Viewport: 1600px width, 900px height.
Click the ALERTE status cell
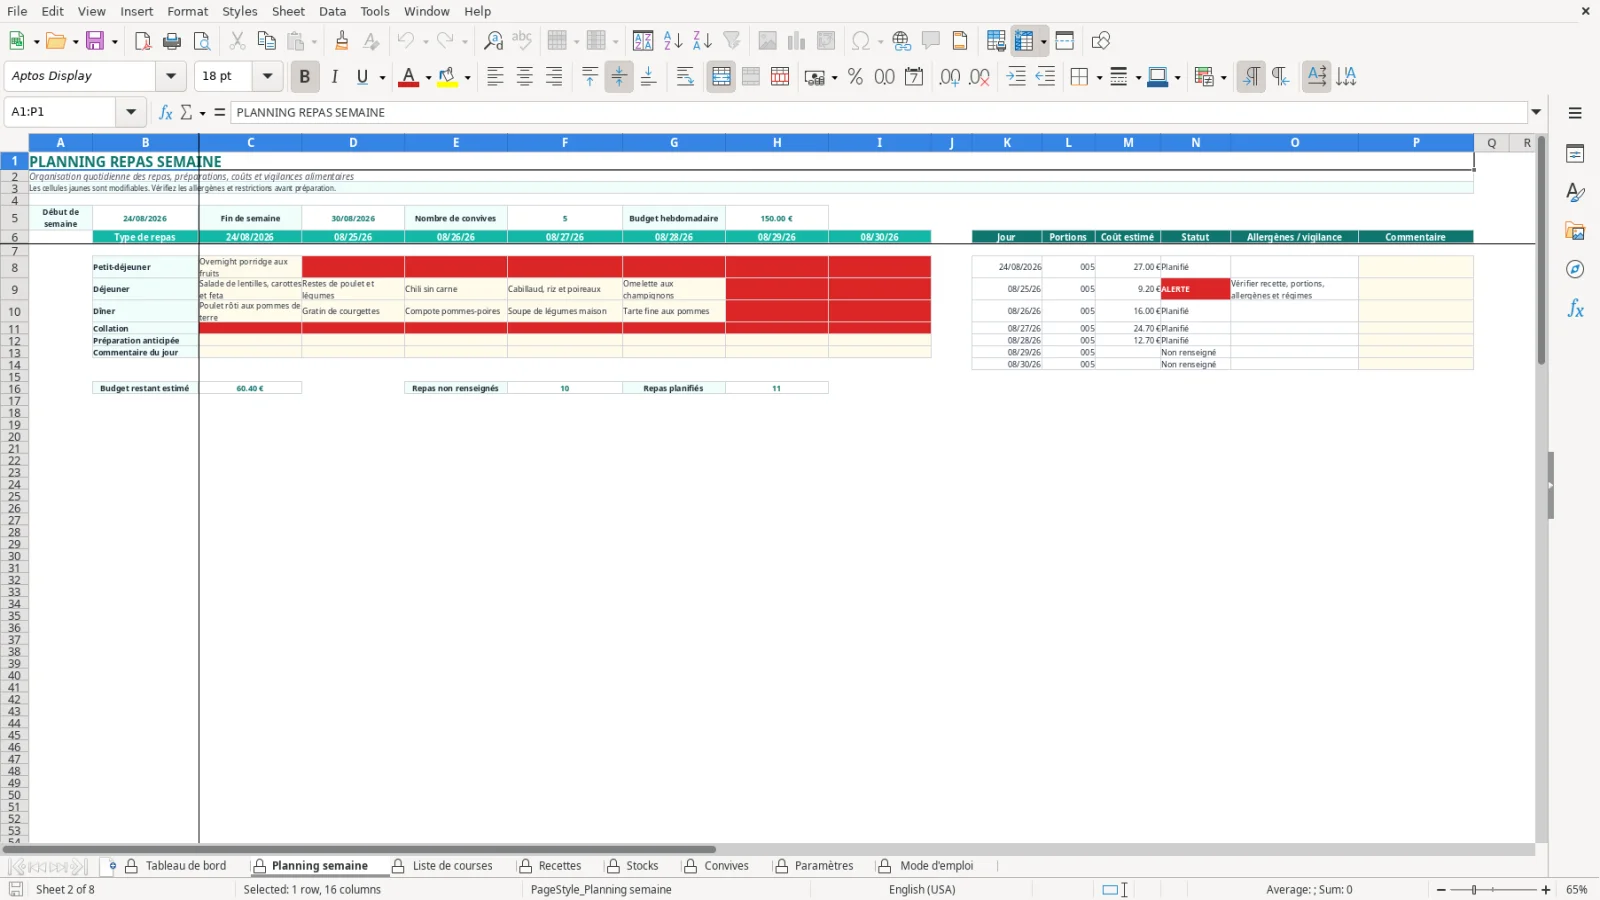click(x=1195, y=289)
